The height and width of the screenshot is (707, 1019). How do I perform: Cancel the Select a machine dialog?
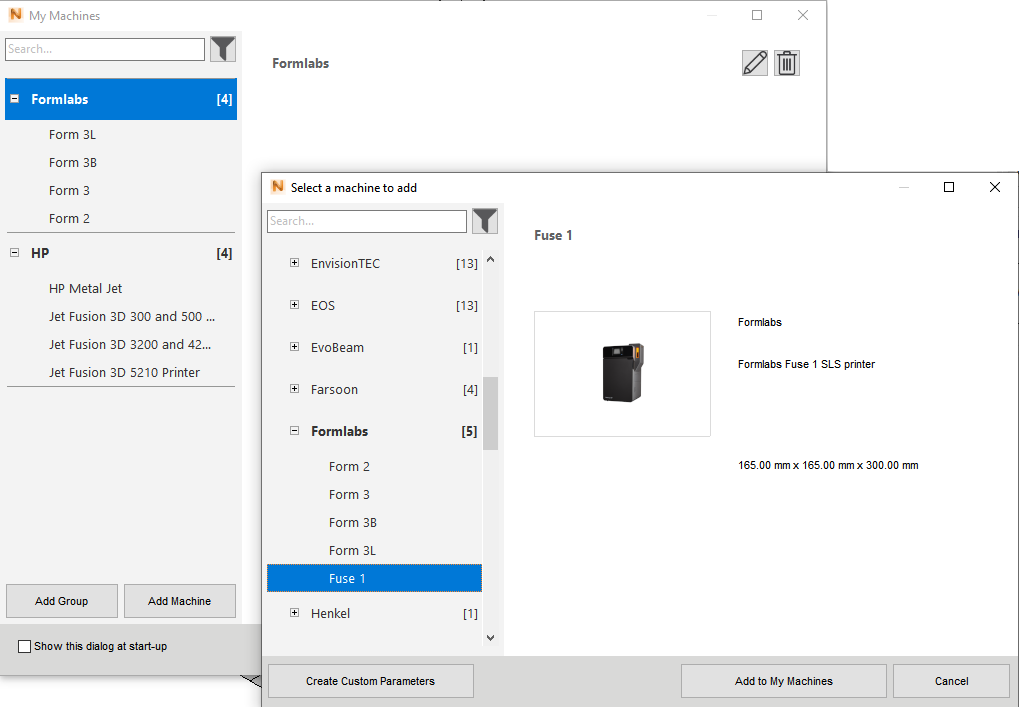(951, 681)
